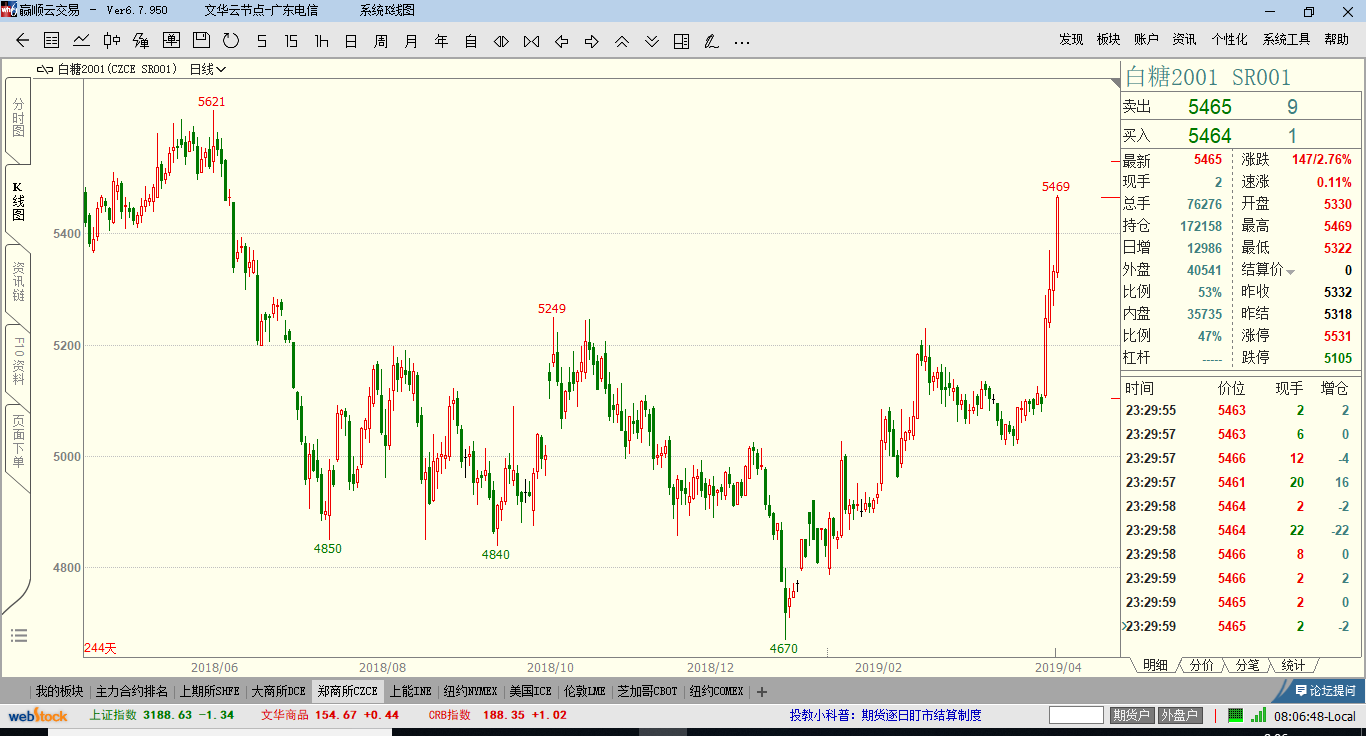Click the save (floppy disk) toolbar icon

(x=201, y=40)
